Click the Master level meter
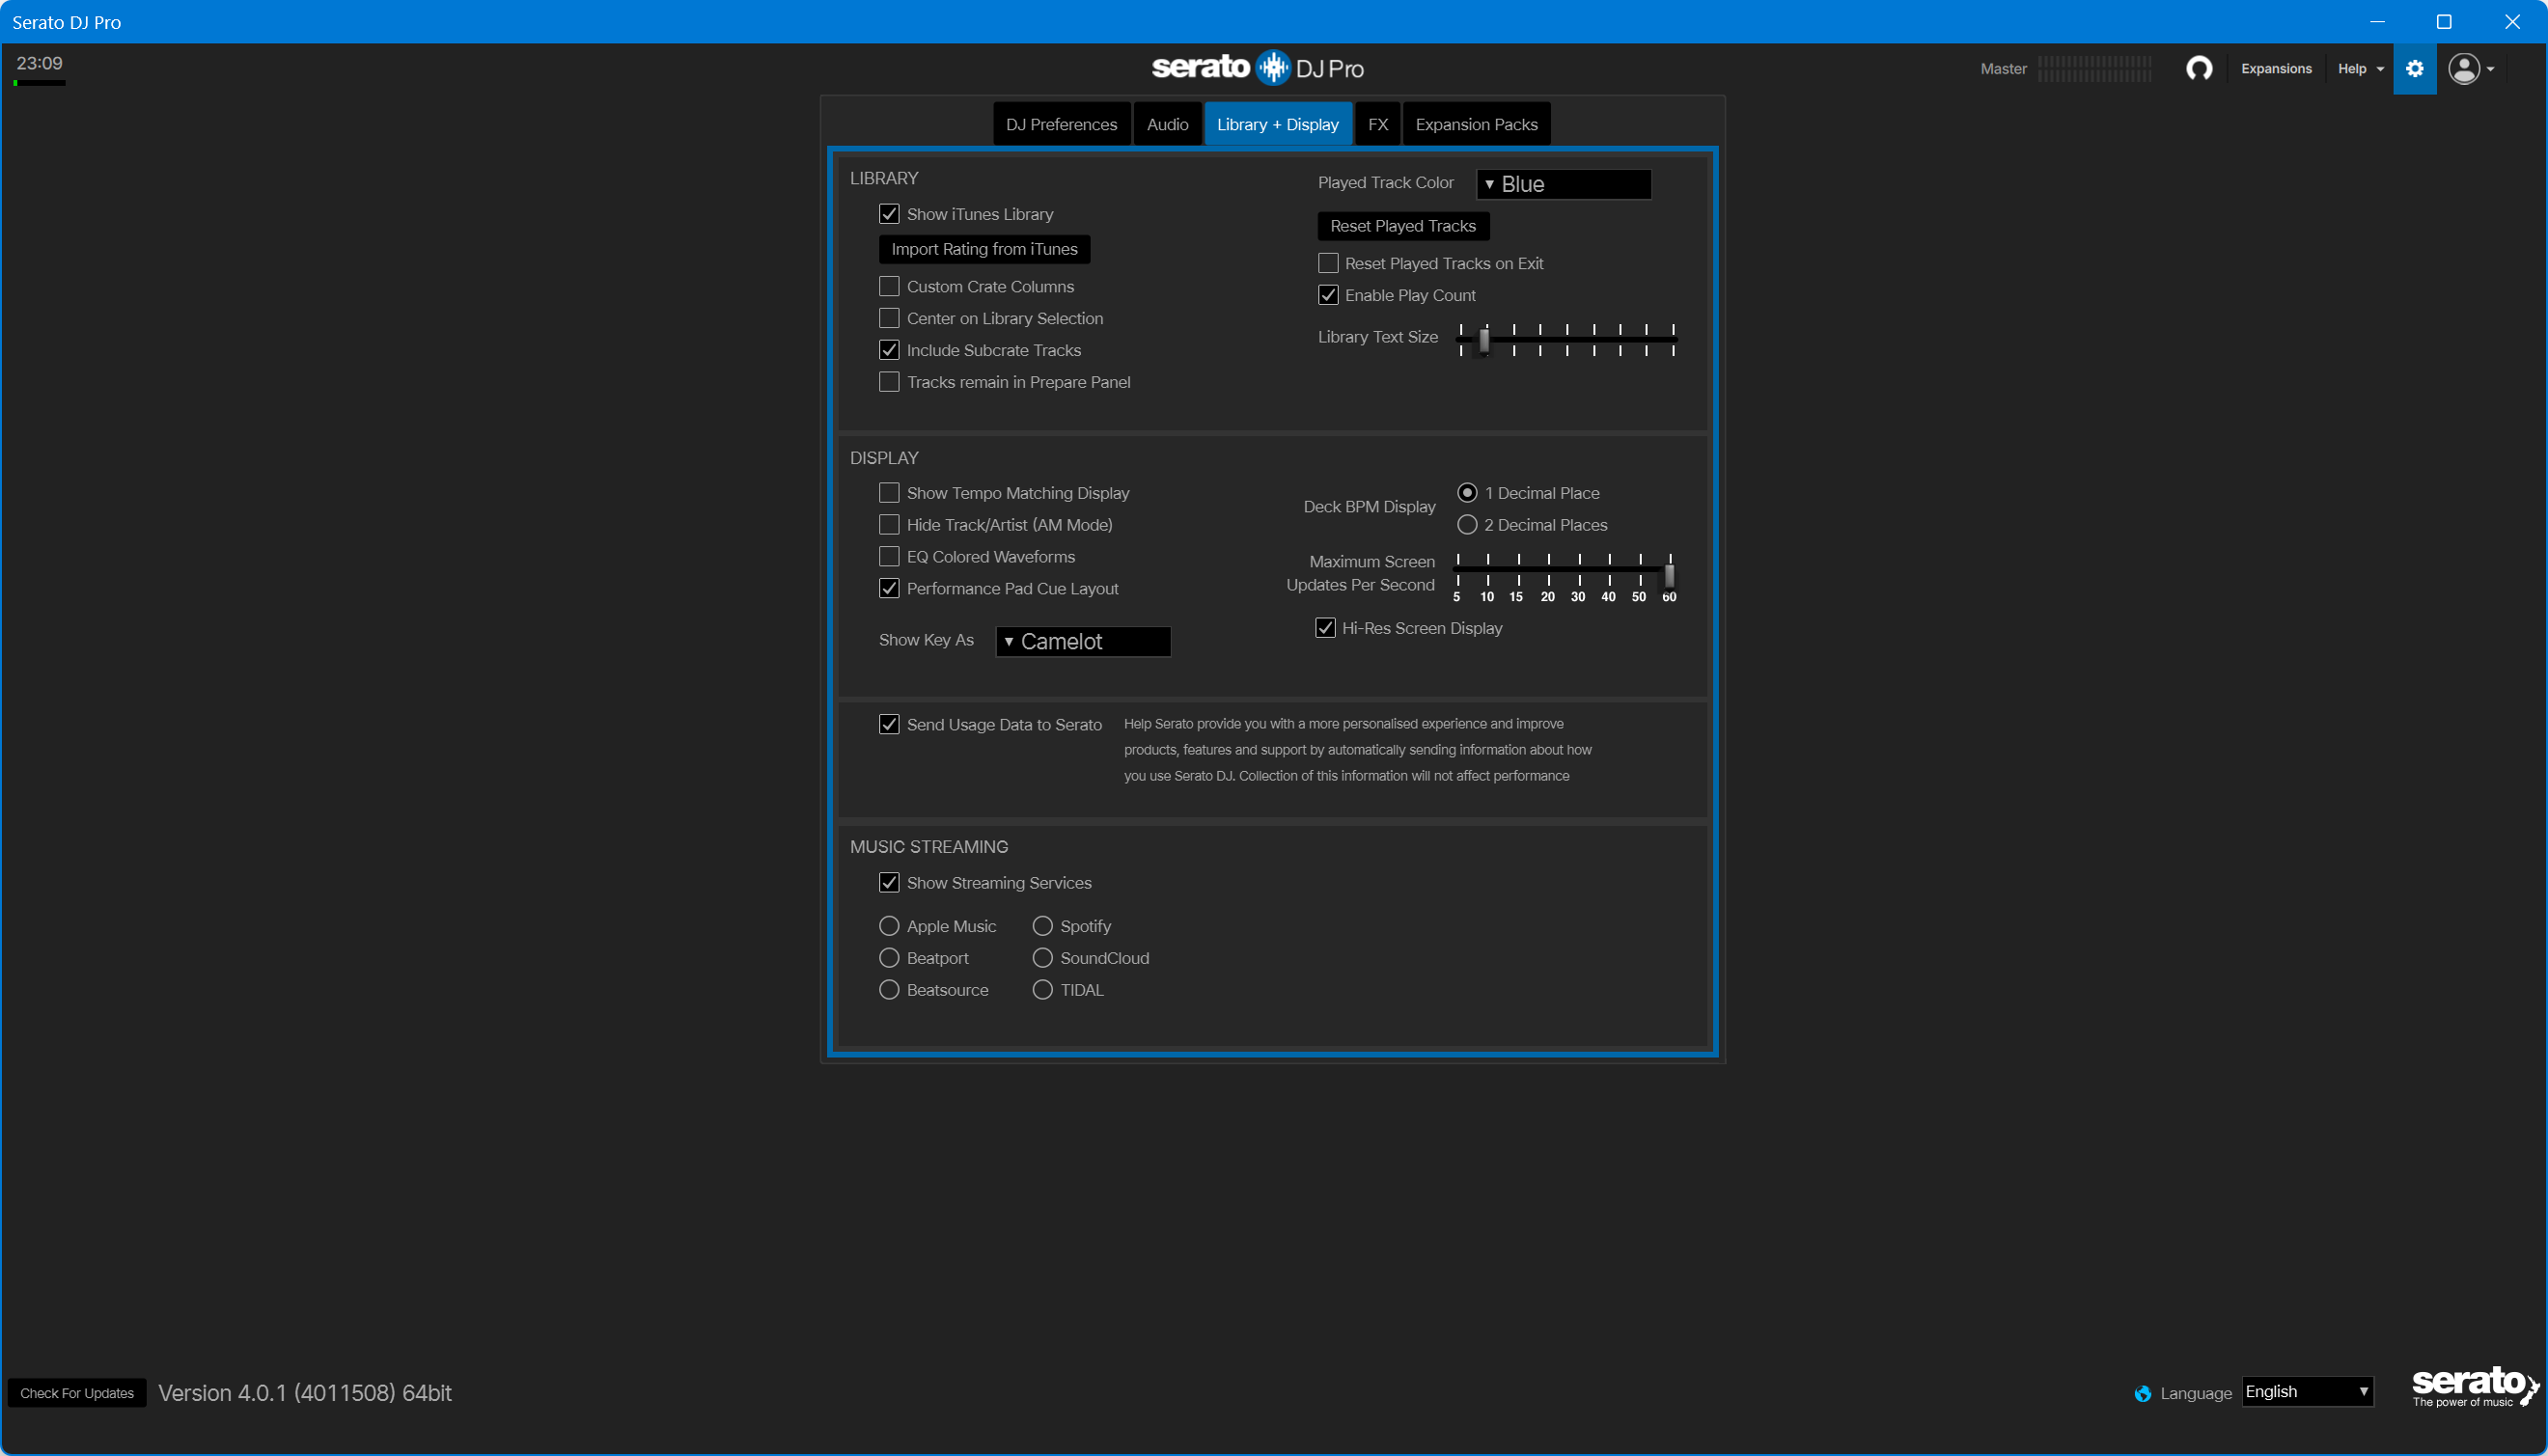The width and height of the screenshot is (2548, 1456). [2095, 68]
